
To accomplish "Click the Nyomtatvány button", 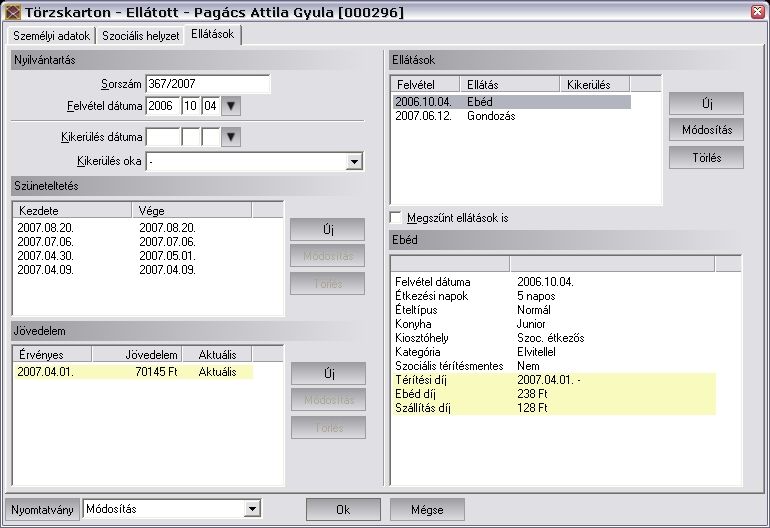I will [42, 509].
